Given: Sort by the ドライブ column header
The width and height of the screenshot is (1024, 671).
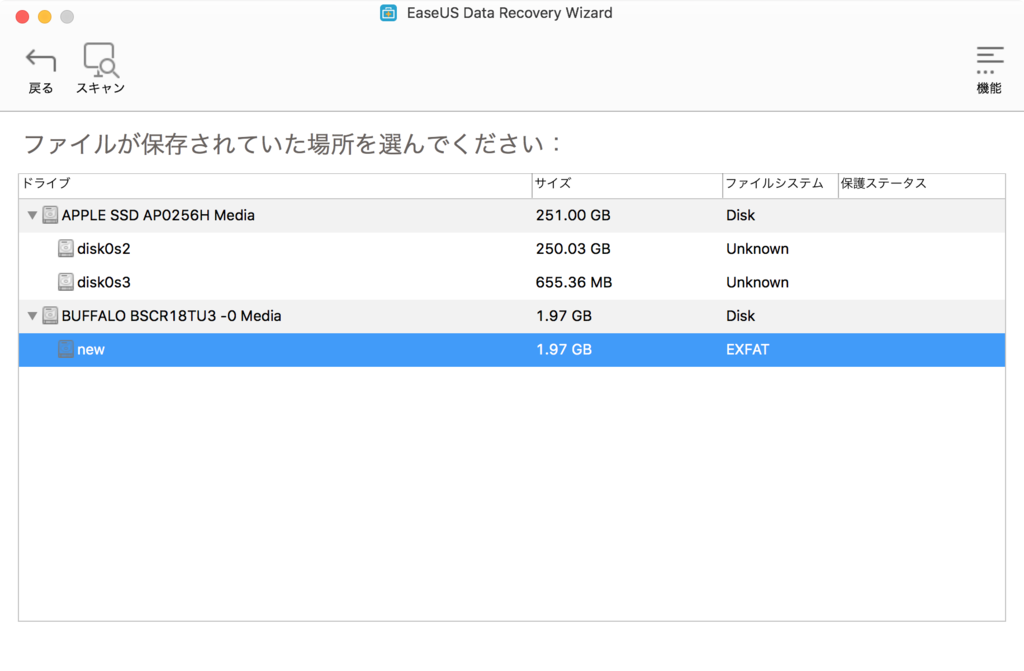Looking at the screenshot, I should click(x=275, y=184).
